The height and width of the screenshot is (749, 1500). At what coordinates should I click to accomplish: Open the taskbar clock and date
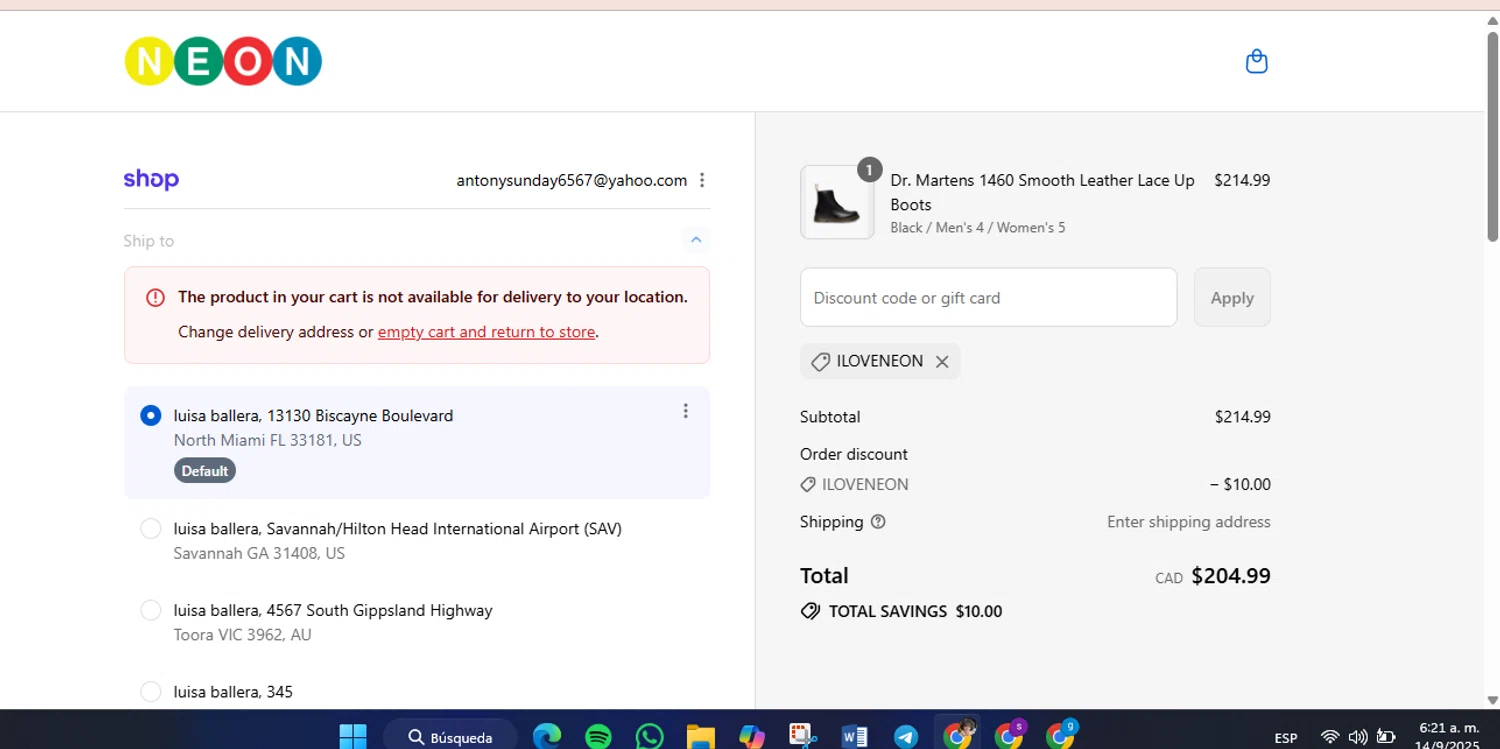click(x=1449, y=736)
